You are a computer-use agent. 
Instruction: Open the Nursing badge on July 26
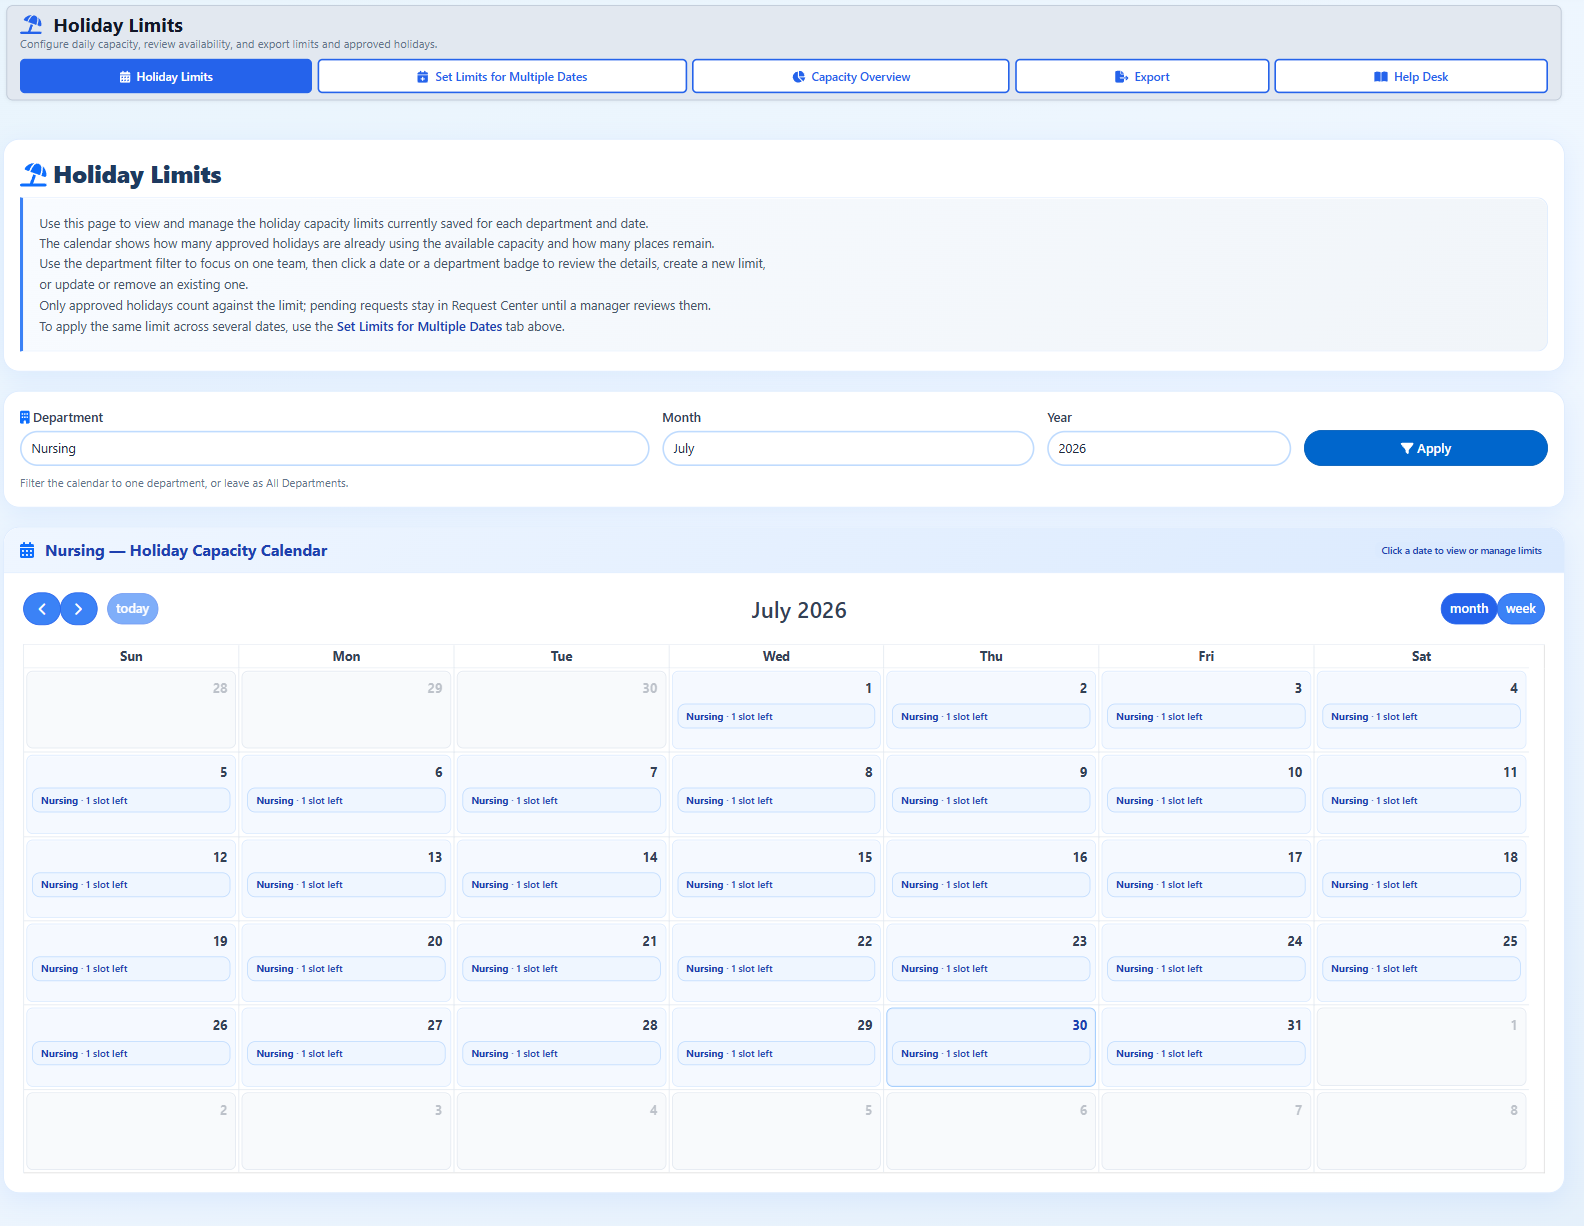pos(131,1054)
